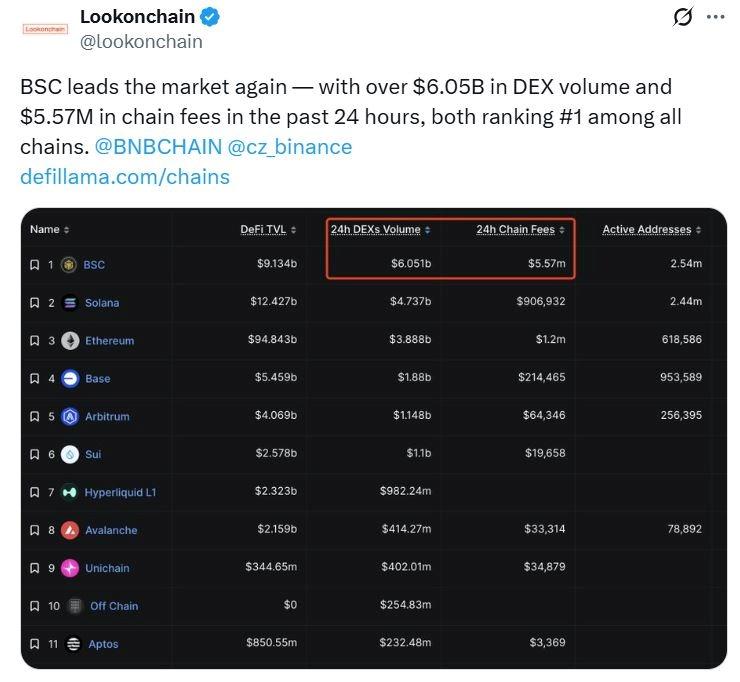Click the Grok icon at top right

tap(683, 17)
